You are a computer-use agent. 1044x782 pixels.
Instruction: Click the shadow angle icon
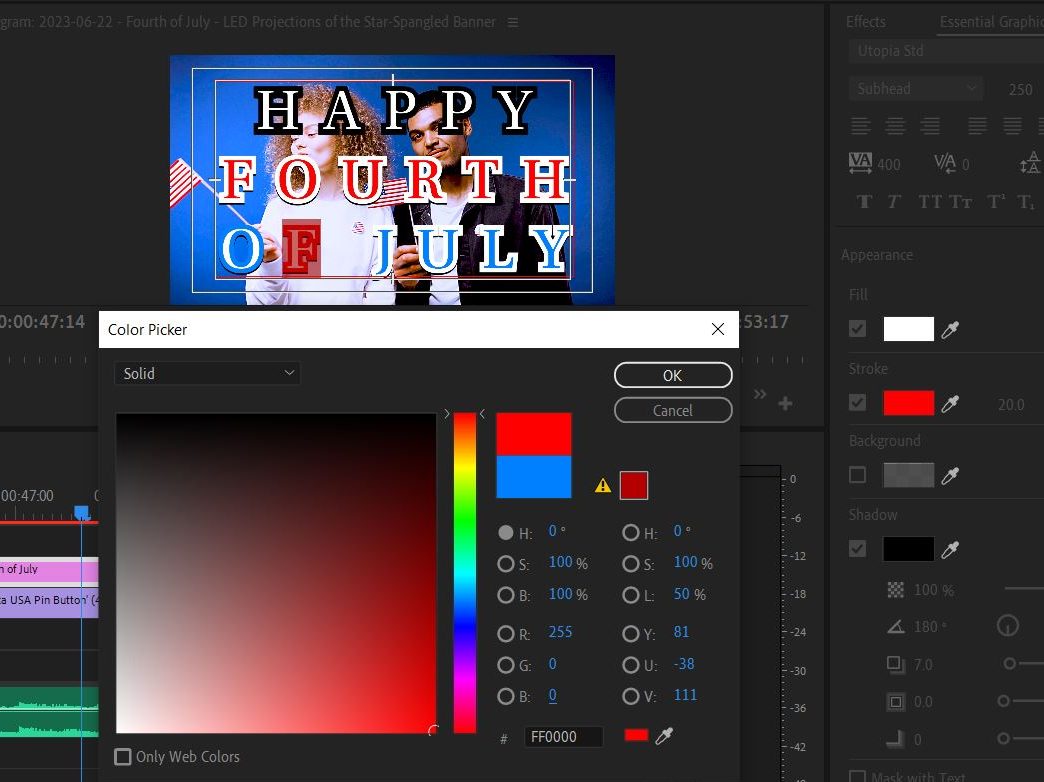pos(896,627)
